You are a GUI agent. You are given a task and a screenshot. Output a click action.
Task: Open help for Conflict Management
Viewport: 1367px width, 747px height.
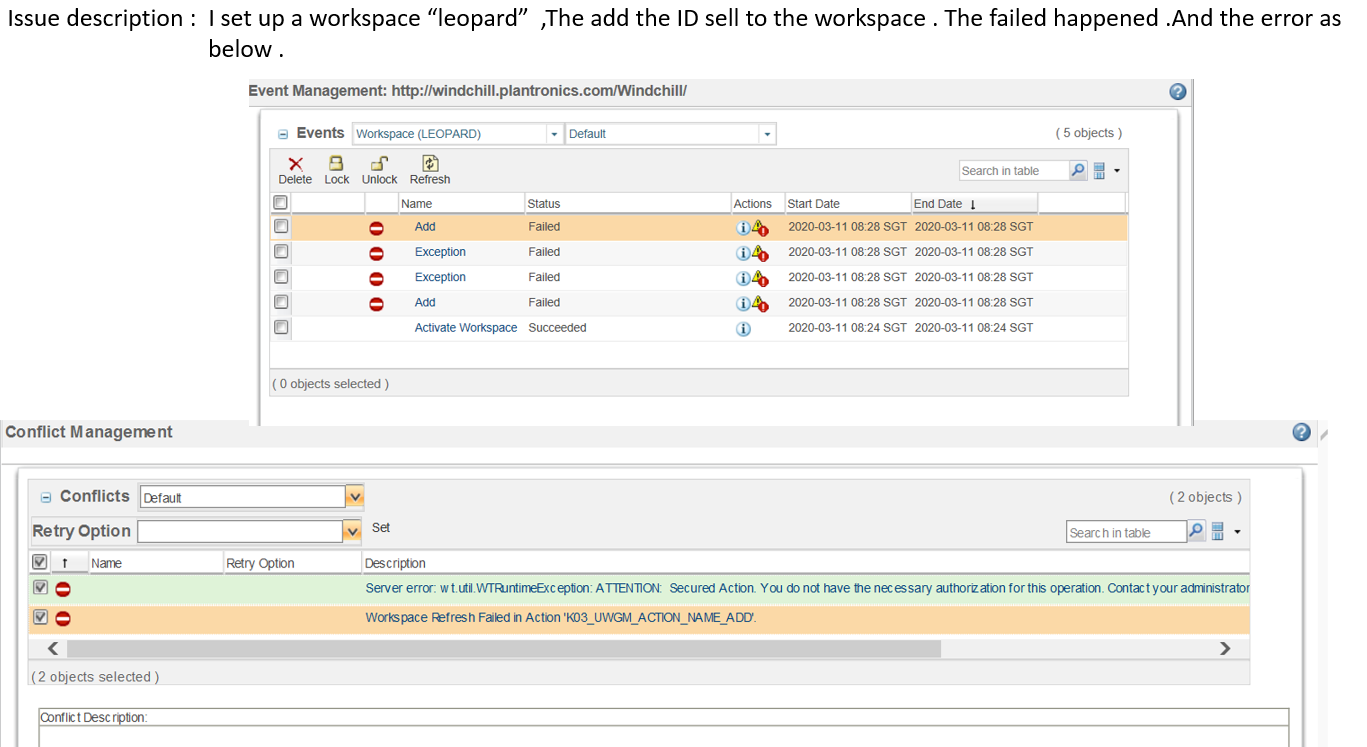[x=1301, y=432]
